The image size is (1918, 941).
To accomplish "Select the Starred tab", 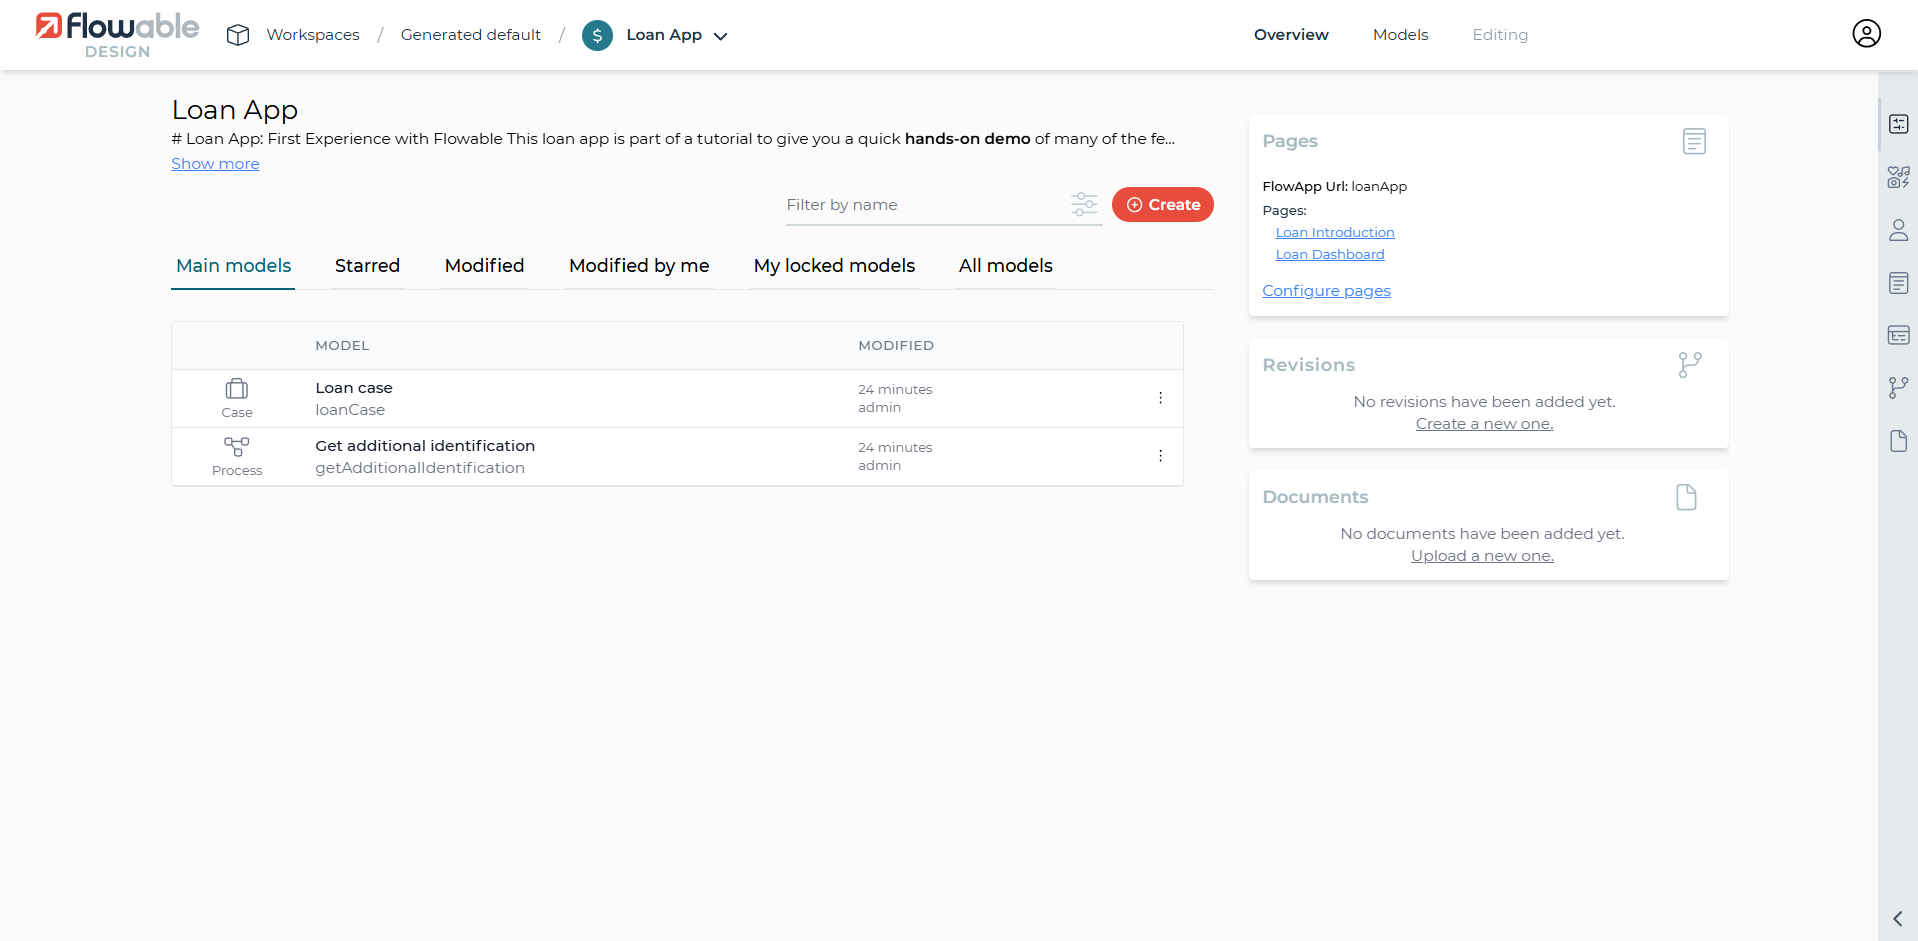I will [367, 266].
